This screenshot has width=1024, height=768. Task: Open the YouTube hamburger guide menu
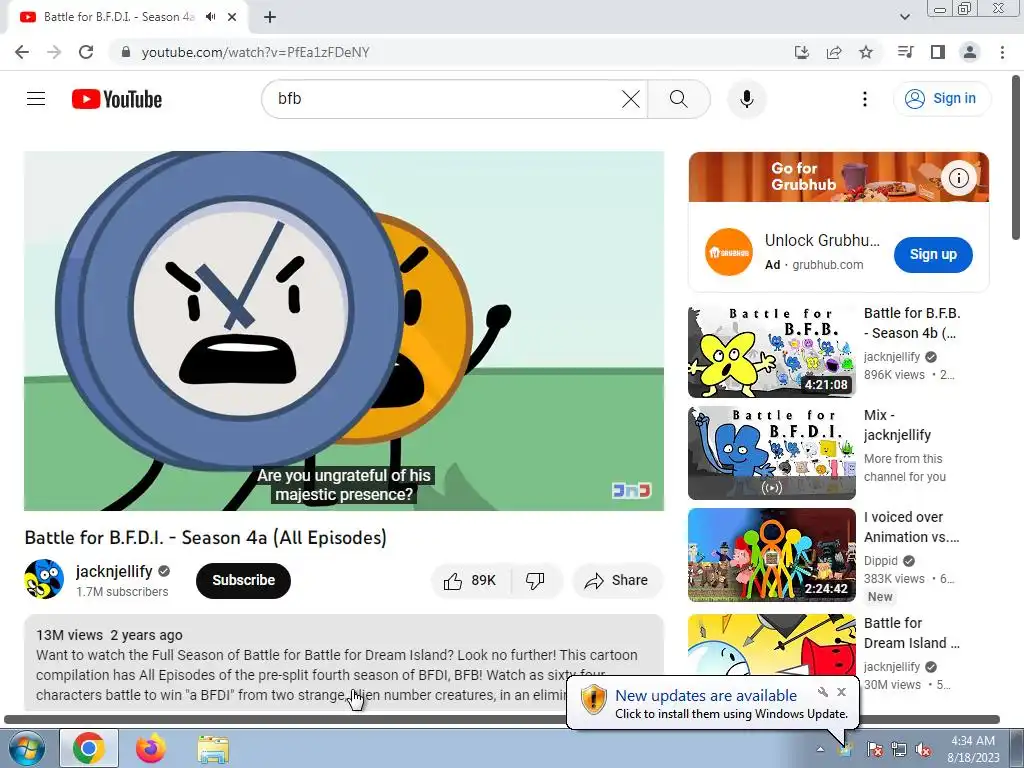pos(36,99)
